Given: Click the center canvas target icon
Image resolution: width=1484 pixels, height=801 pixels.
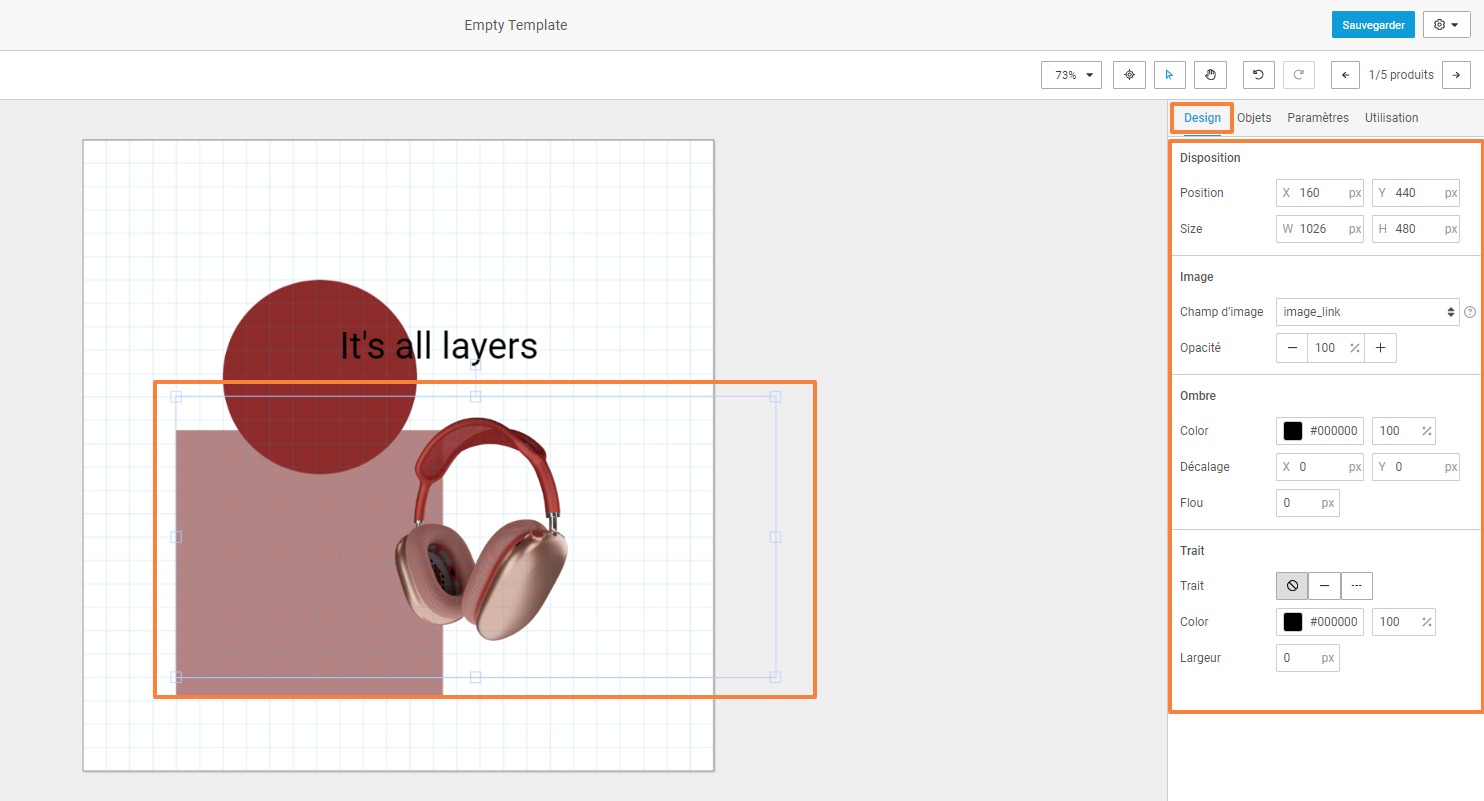Looking at the screenshot, I should point(1129,75).
